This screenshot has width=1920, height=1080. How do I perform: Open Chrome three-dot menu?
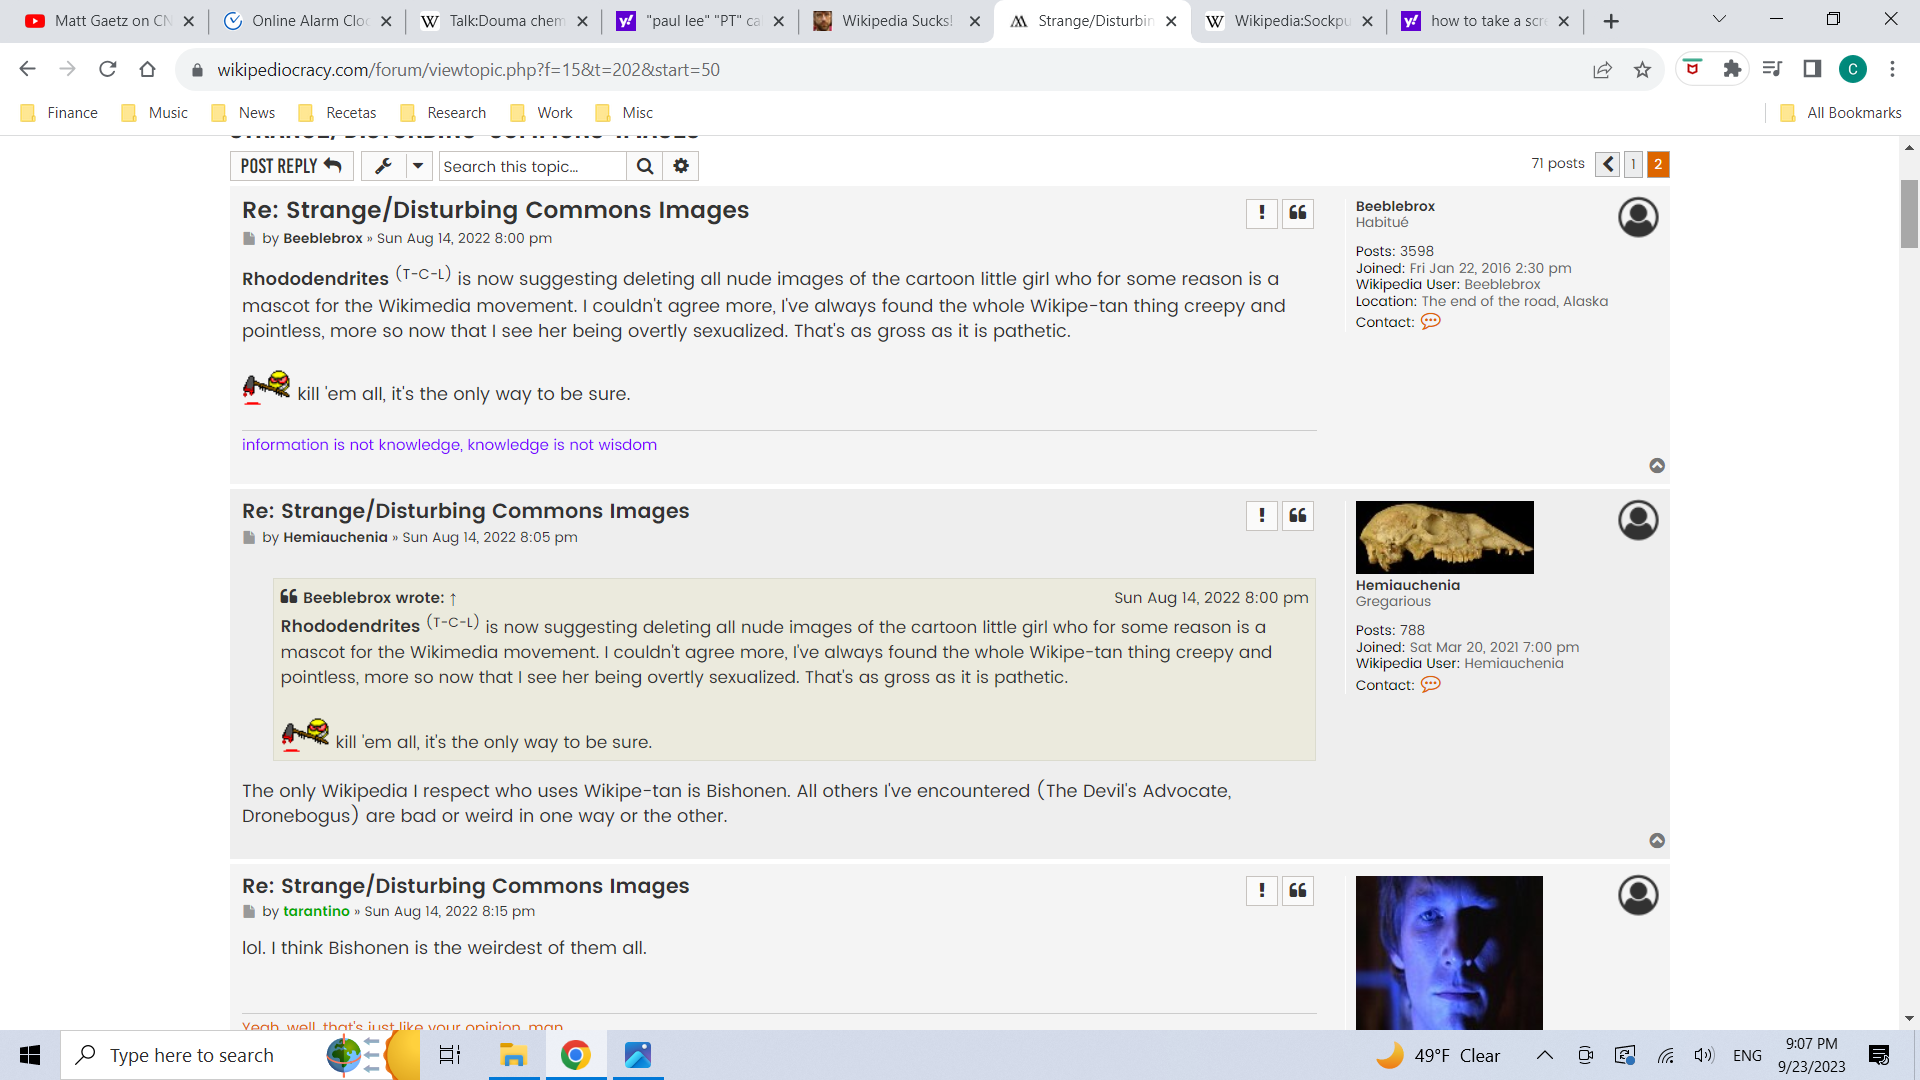pos(1892,69)
